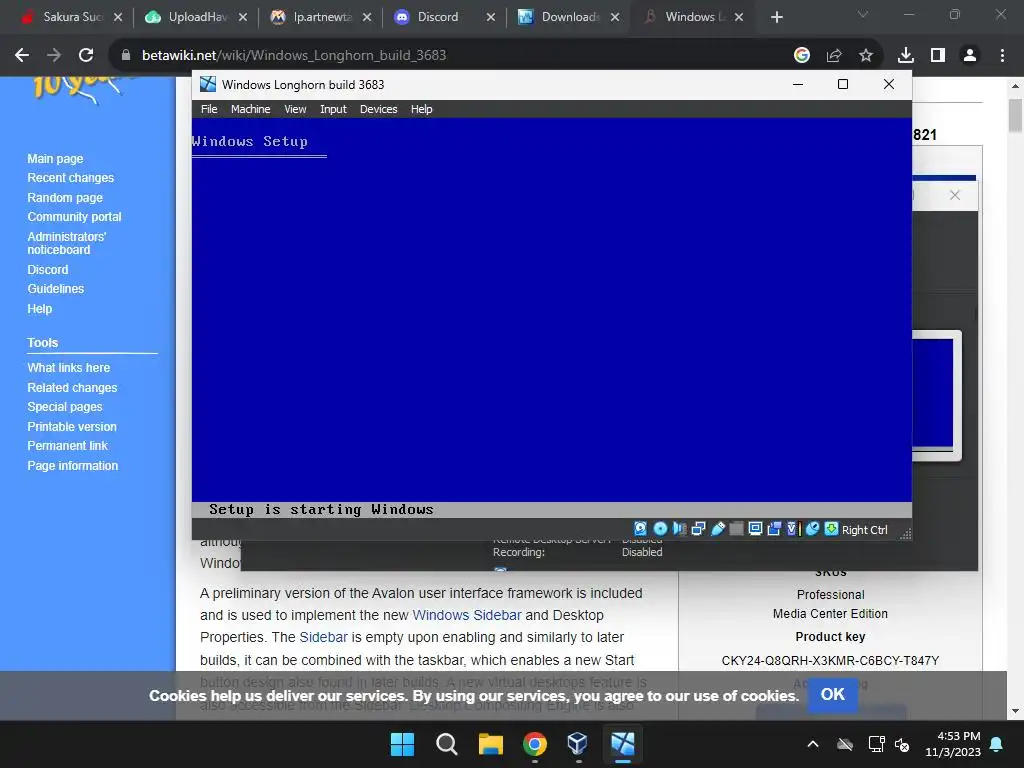Open Chrome tab search dropdown

[x=863, y=14]
